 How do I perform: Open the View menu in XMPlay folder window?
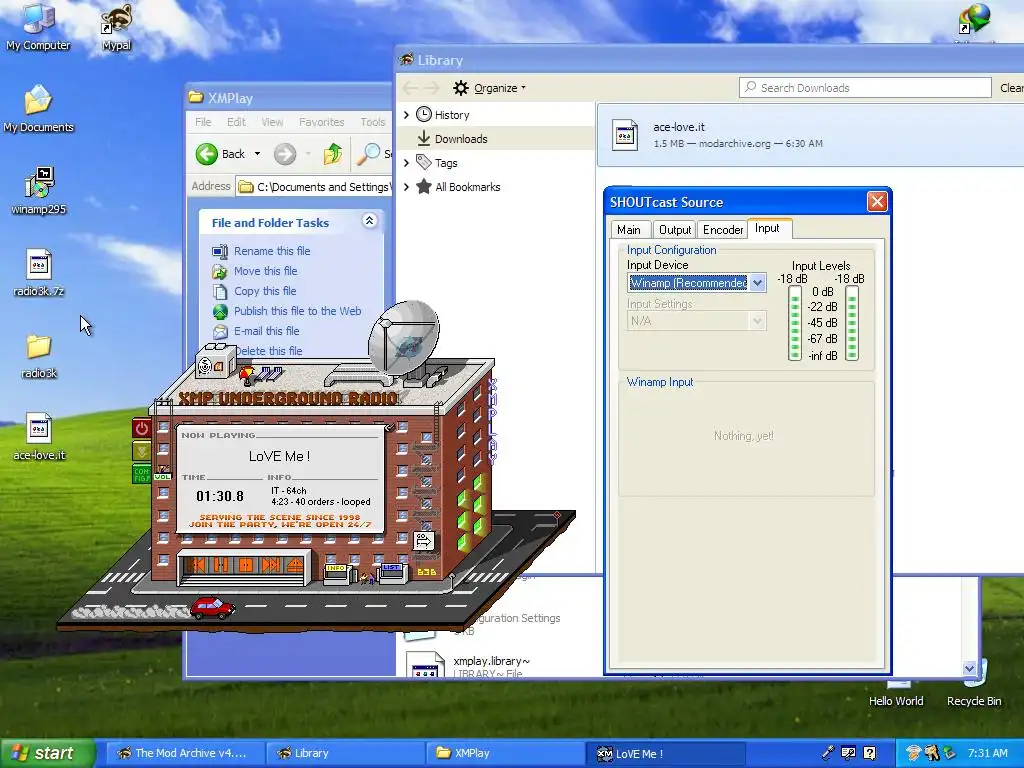(x=272, y=122)
